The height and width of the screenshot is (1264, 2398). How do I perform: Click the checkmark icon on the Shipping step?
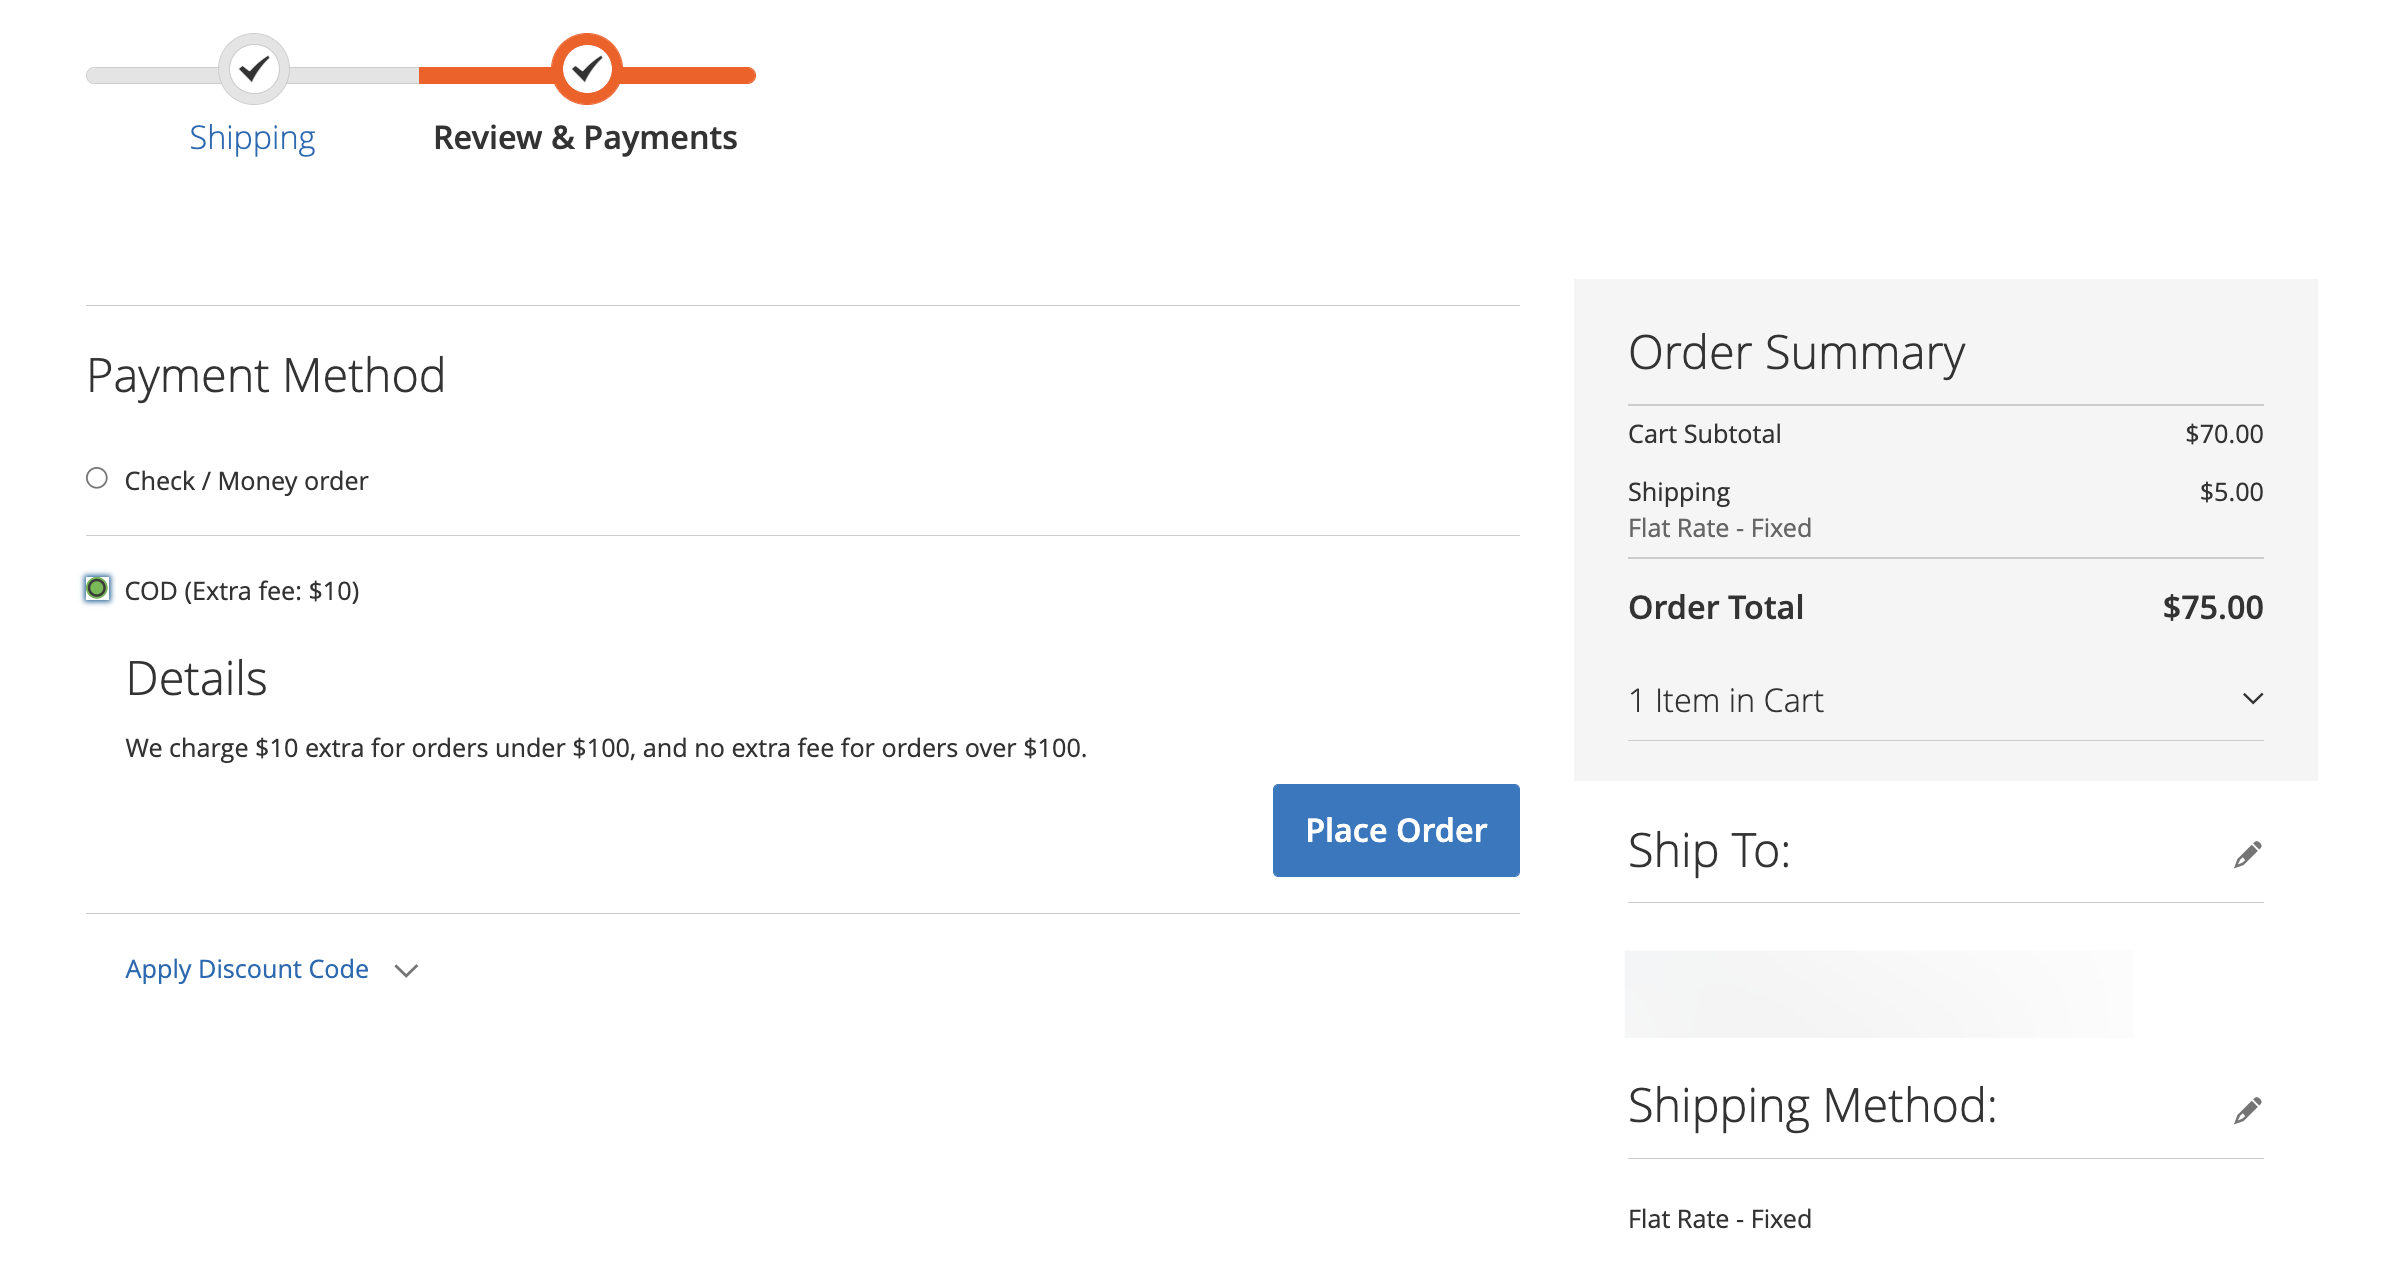pyautogui.click(x=255, y=69)
